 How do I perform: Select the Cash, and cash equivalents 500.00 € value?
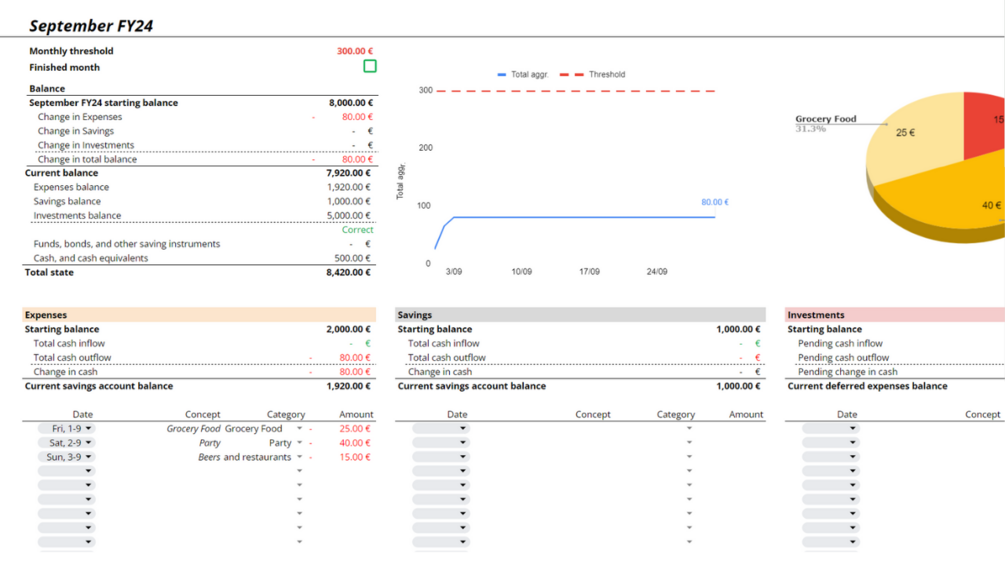(352, 258)
